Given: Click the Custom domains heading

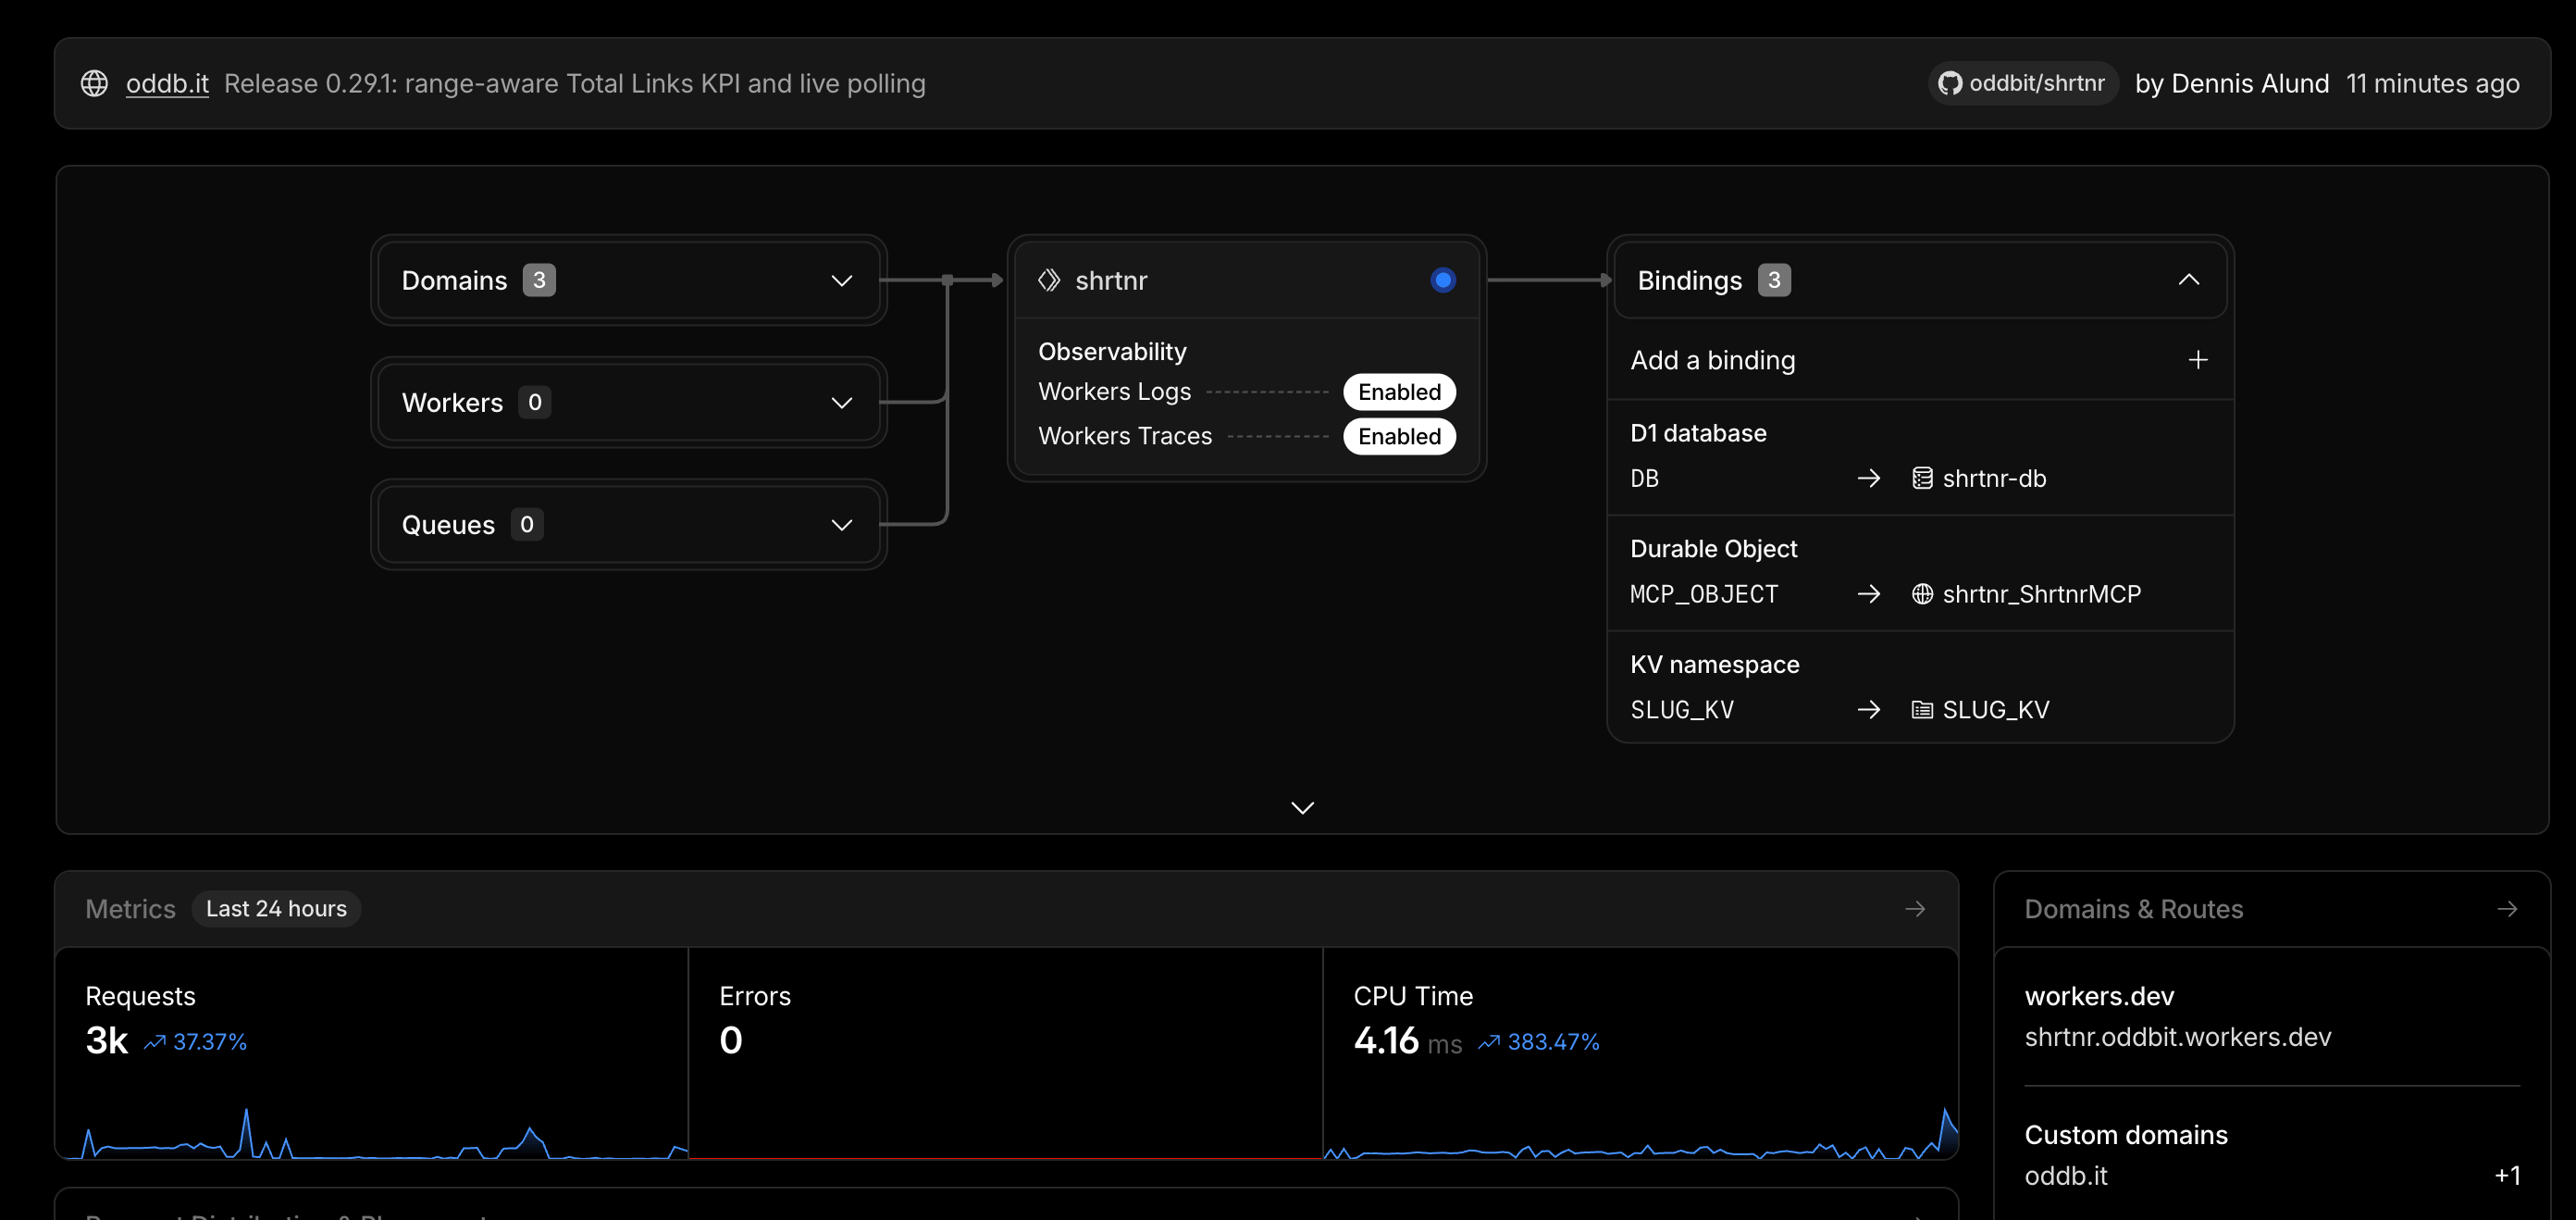Looking at the screenshot, I should pyautogui.click(x=2125, y=1135).
